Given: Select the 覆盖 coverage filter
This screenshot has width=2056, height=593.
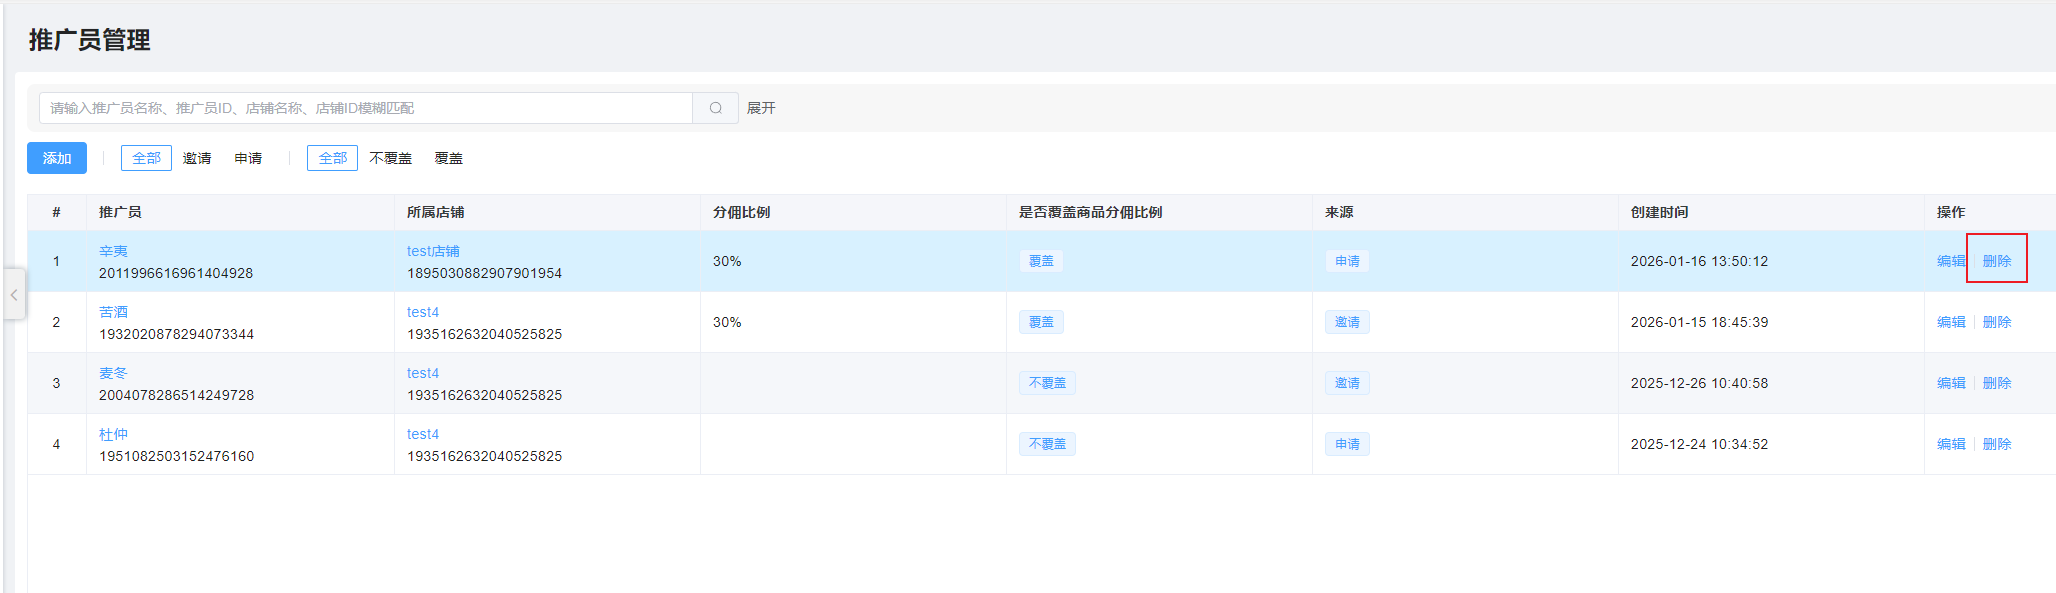Looking at the screenshot, I should tap(449, 158).
